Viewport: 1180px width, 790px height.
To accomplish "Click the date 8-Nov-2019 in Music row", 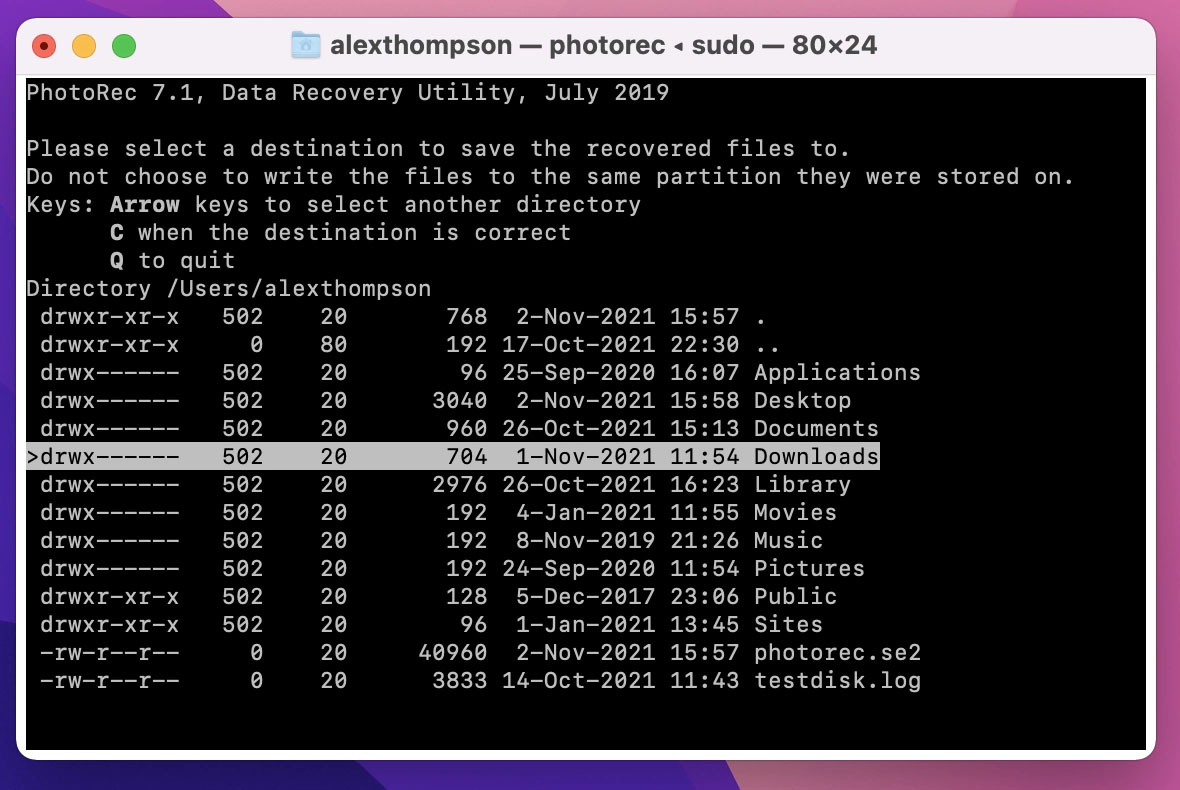I will [585, 540].
